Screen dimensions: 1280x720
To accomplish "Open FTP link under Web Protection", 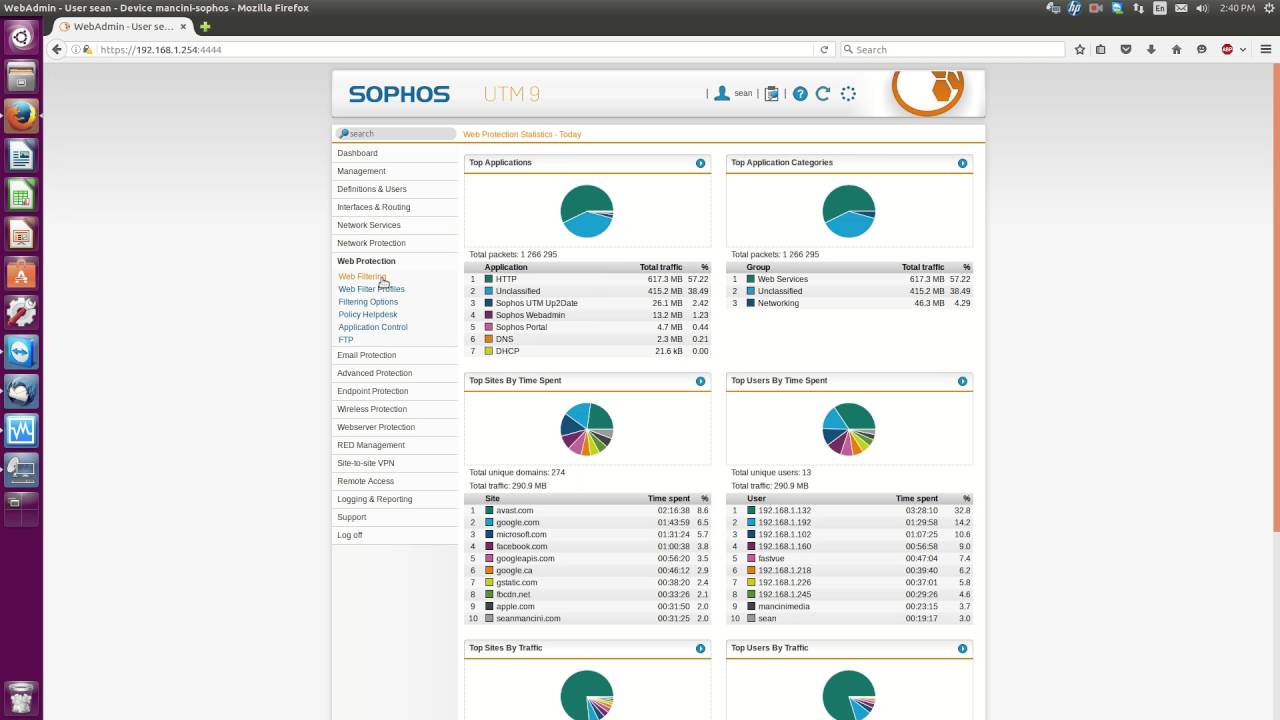I will click(x=346, y=340).
